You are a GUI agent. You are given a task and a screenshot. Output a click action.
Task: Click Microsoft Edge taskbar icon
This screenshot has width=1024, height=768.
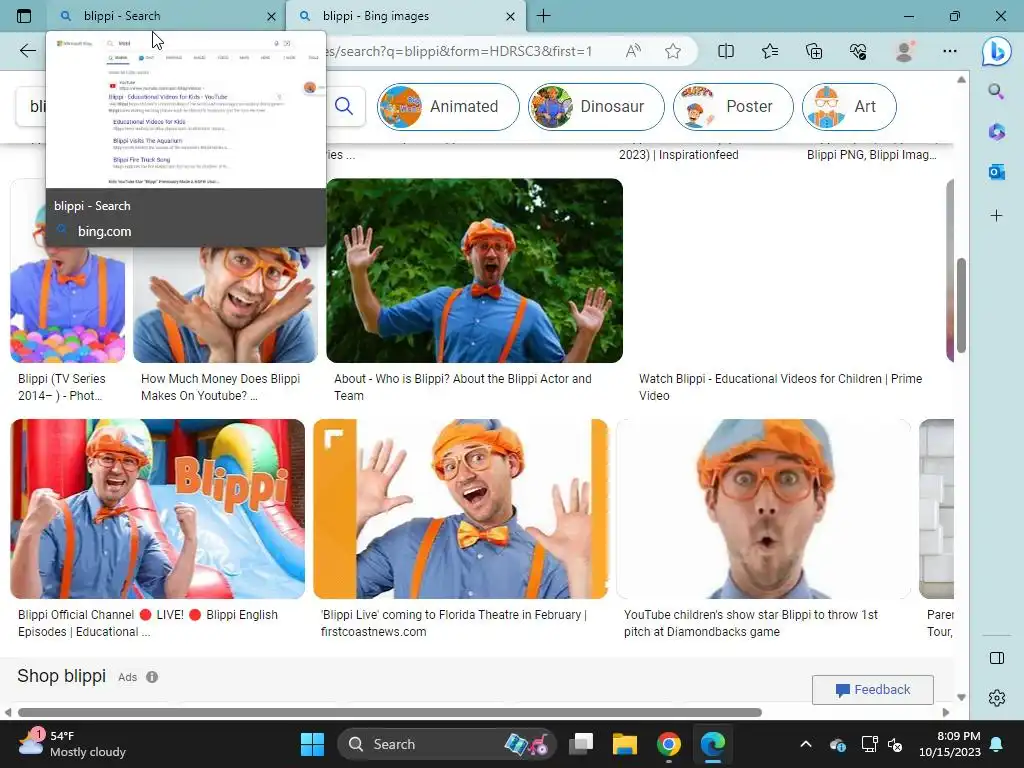(712, 744)
